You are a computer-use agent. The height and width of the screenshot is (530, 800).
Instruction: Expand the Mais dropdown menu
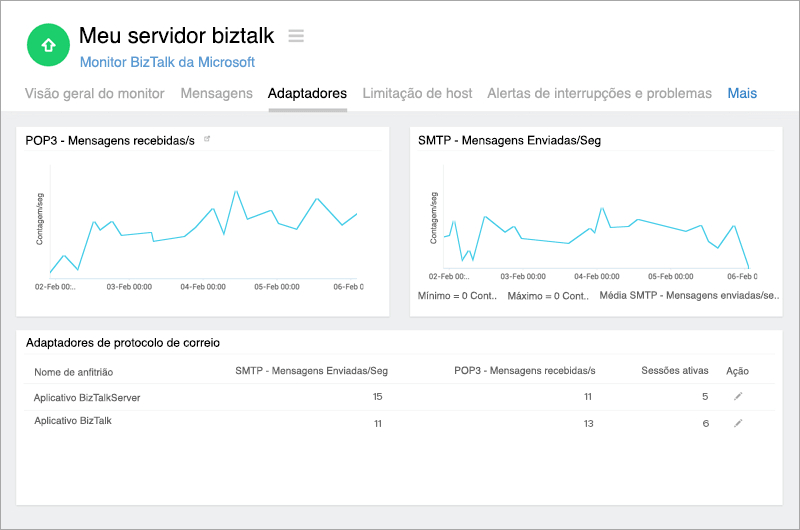click(742, 93)
